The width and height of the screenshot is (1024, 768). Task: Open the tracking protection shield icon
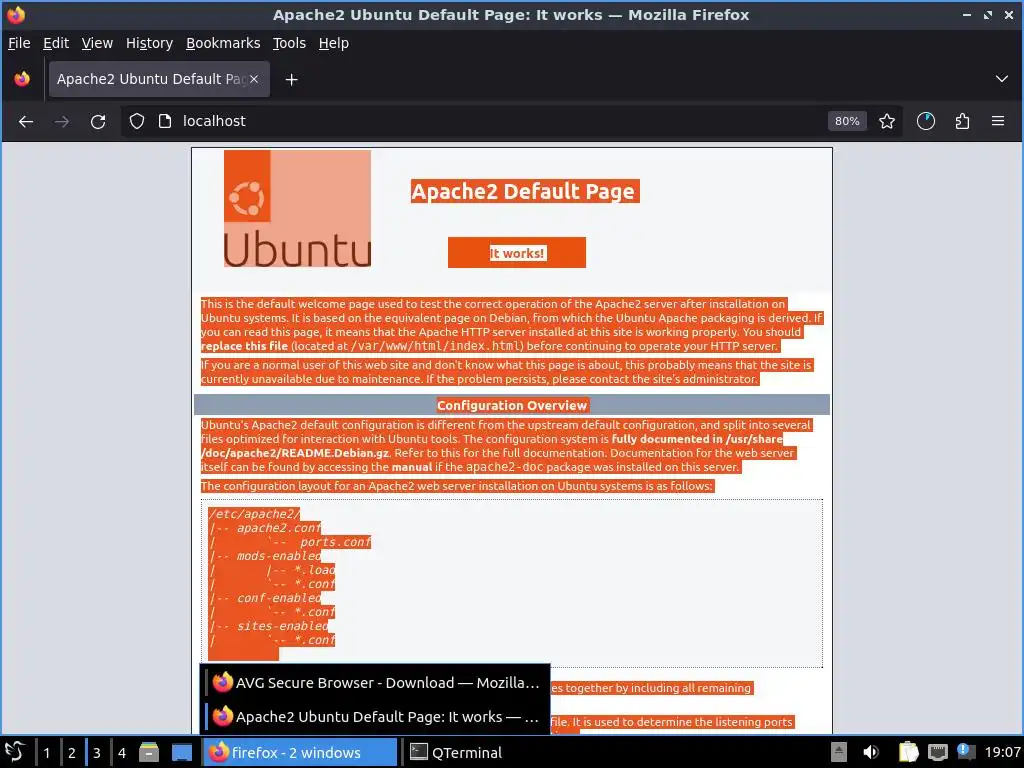136,121
